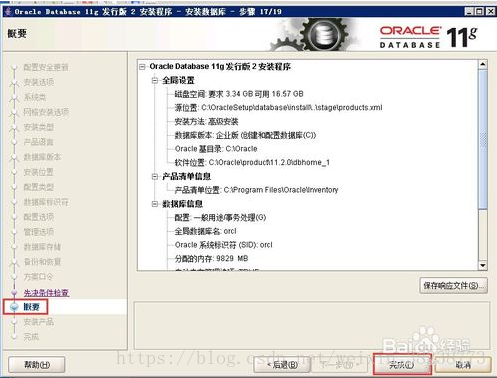Click the 软件位置 dbhome_1 row
497x378 pixels.
(x=252, y=162)
